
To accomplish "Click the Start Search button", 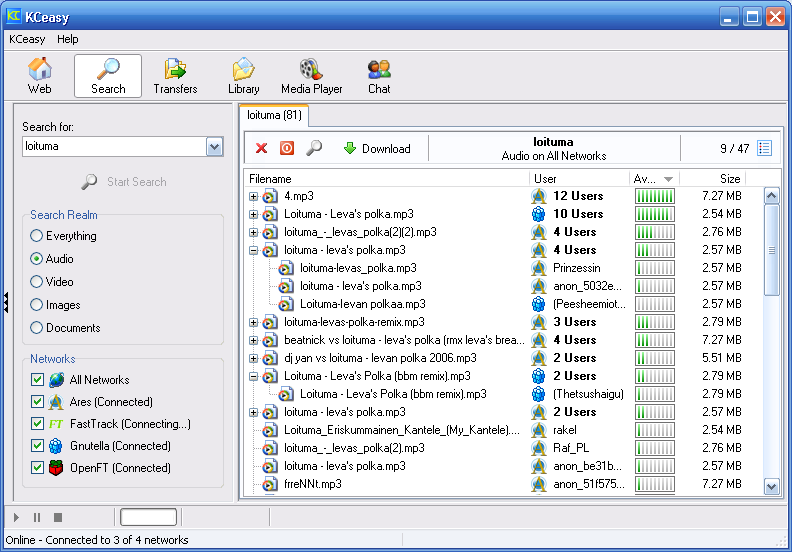I will [x=124, y=182].
